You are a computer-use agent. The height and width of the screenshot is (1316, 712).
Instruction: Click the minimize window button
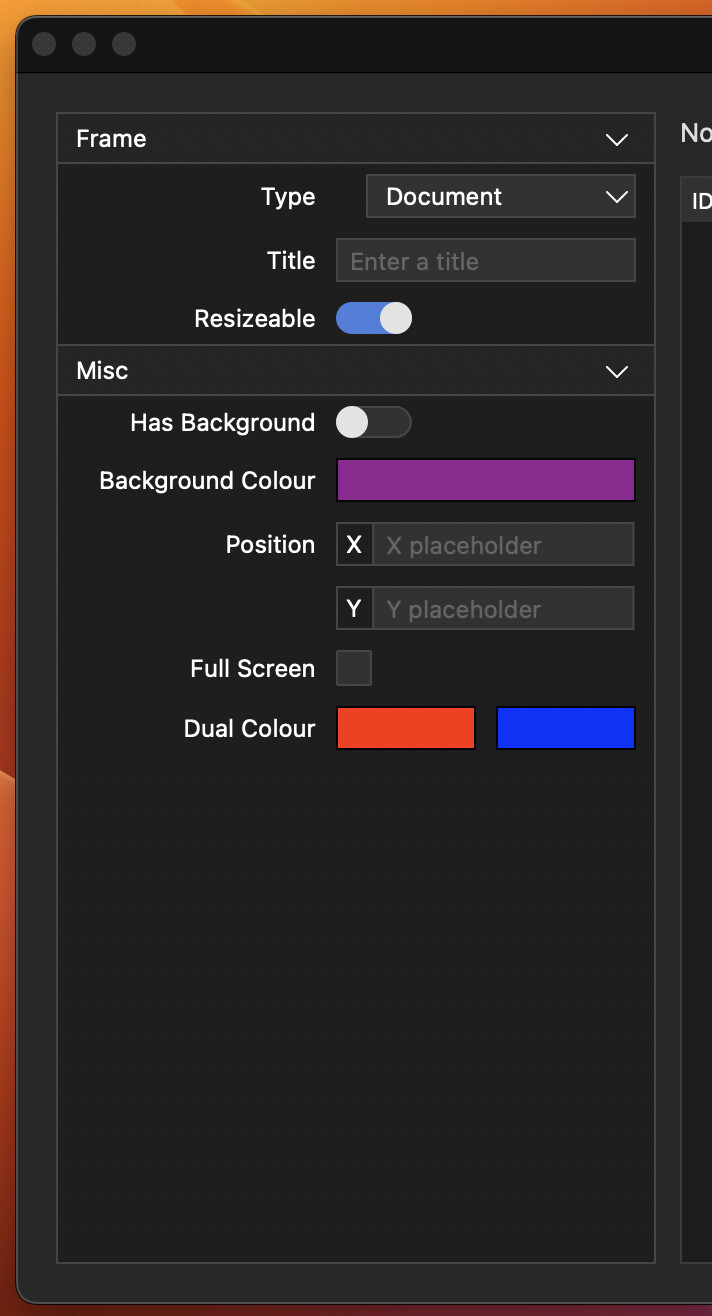84,44
